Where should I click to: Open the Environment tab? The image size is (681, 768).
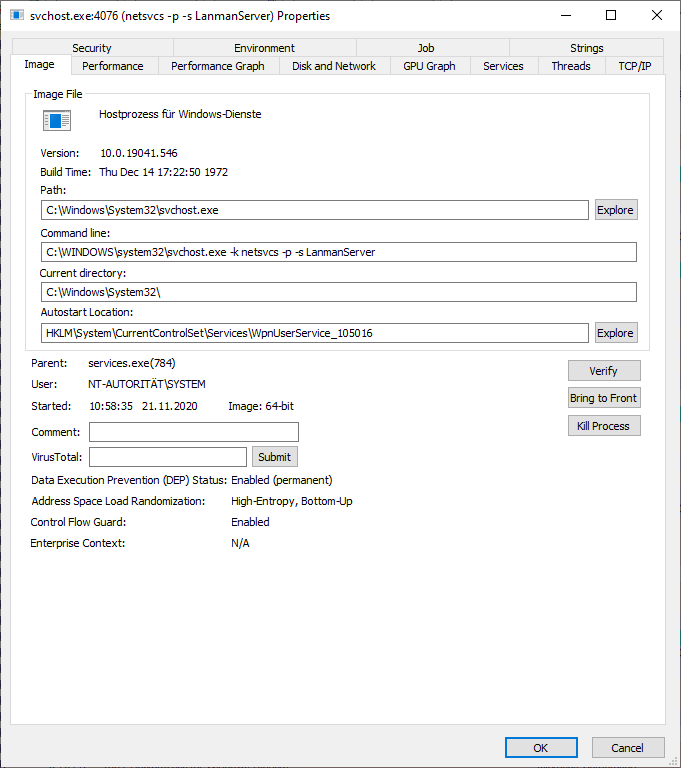click(265, 48)
